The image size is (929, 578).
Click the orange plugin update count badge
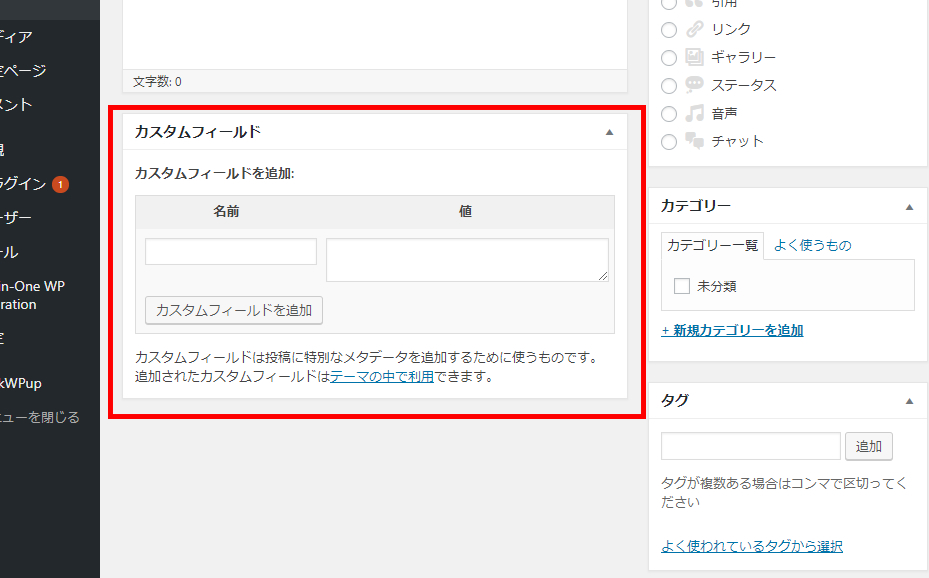click(x=60, y=184)
